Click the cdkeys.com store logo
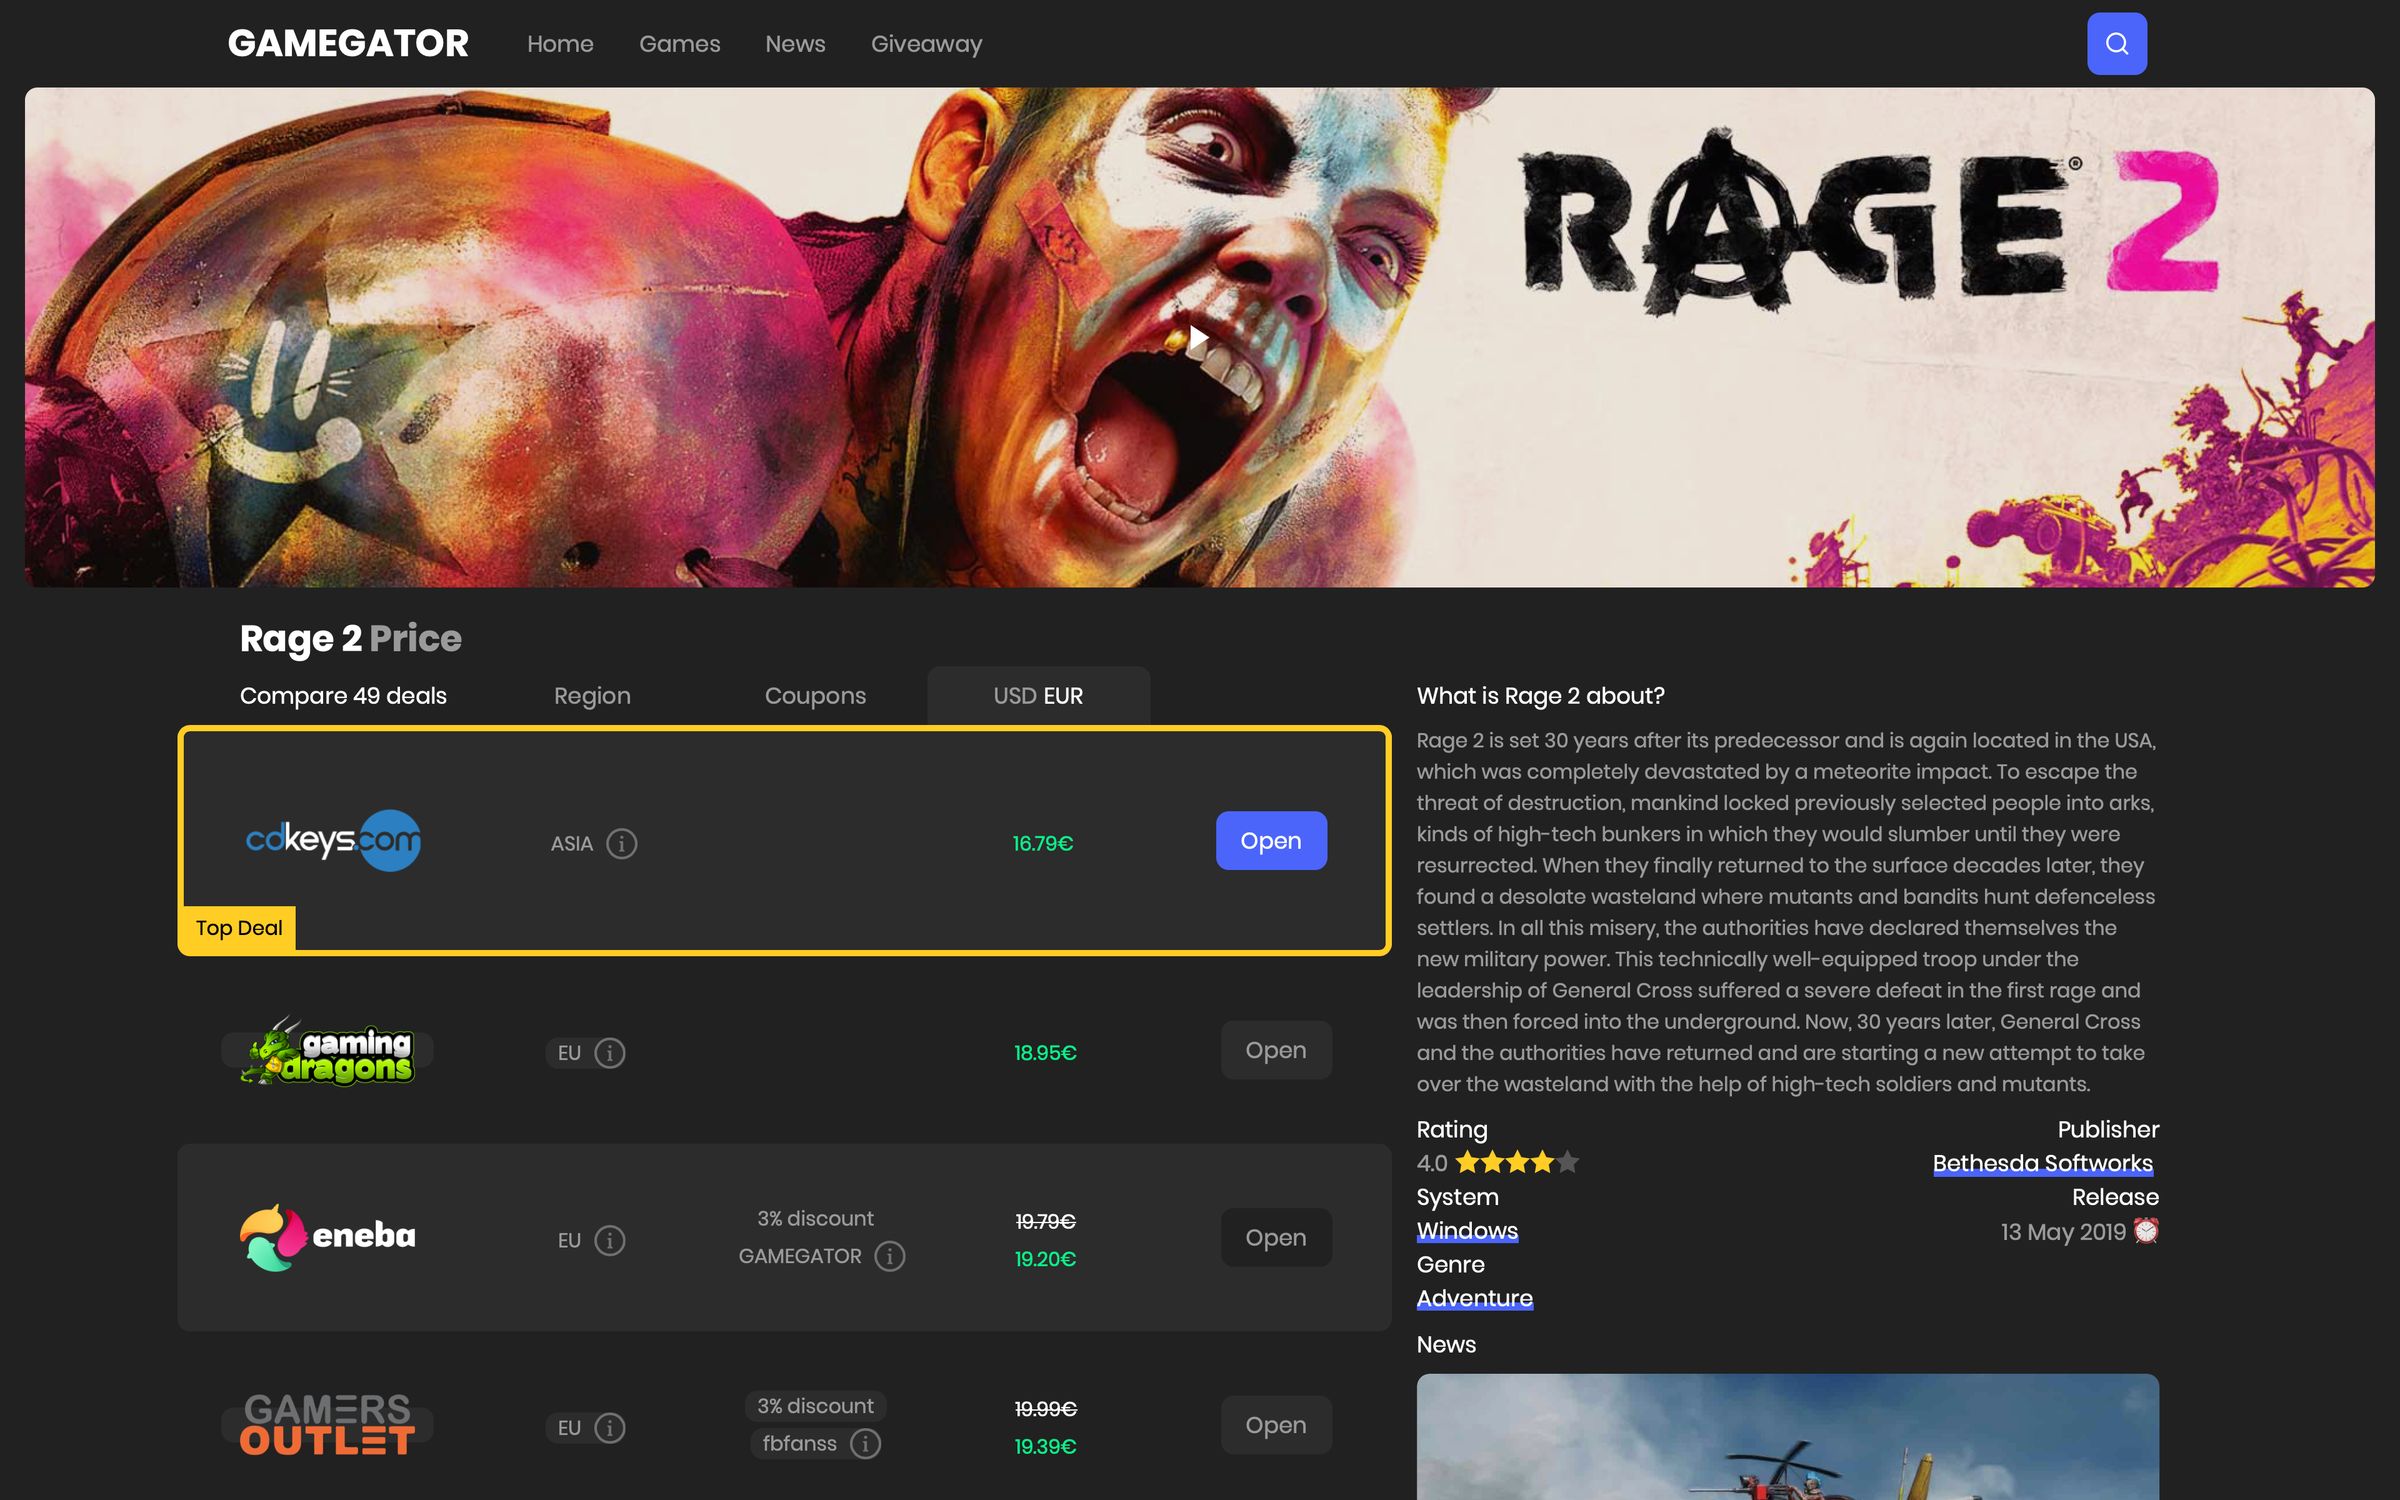This screenshot has height=1500, width=2400. click(x=333, y=840)
